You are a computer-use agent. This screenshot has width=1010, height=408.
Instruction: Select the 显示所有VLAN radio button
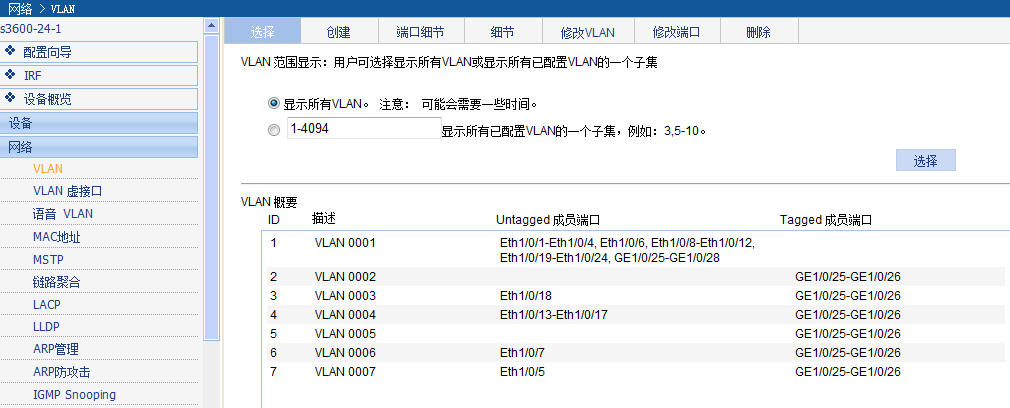click(x=274, y=103)
